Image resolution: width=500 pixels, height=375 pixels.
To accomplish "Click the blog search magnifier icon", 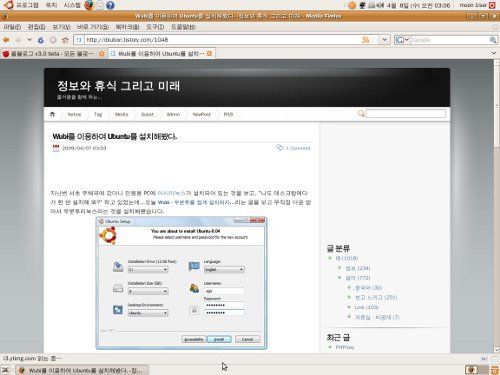I will pyautogui.click(x=361, y=114).
